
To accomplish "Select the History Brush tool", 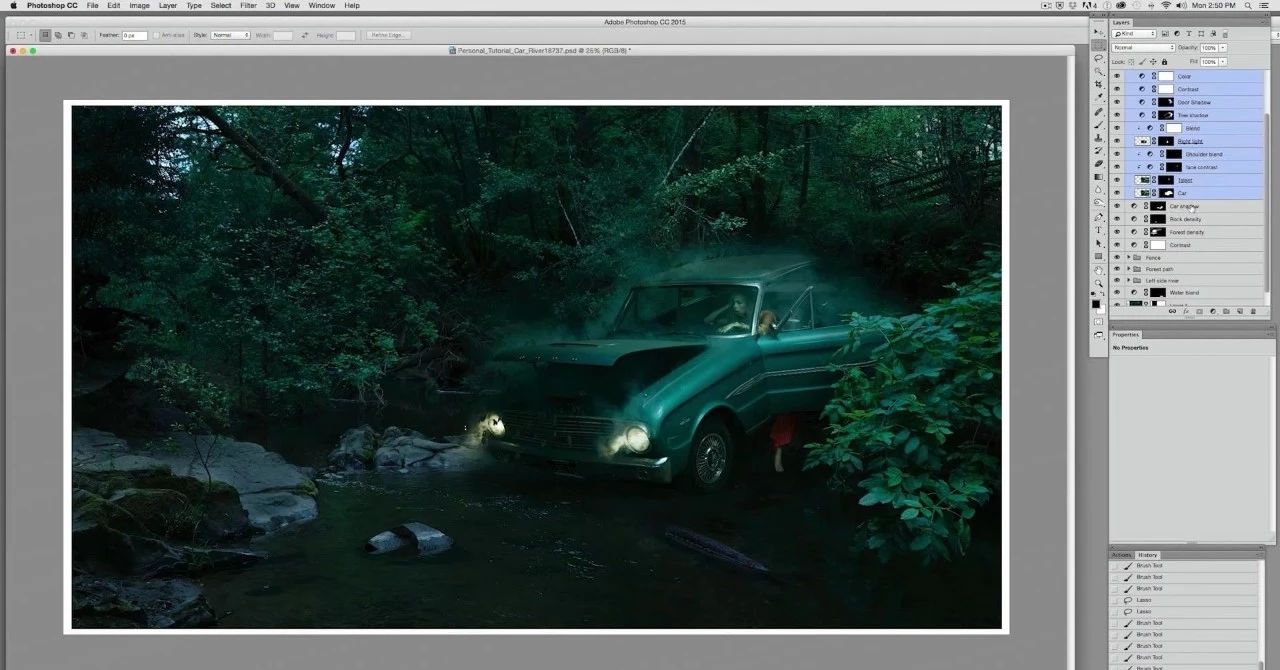I will tap(1098, 150).
